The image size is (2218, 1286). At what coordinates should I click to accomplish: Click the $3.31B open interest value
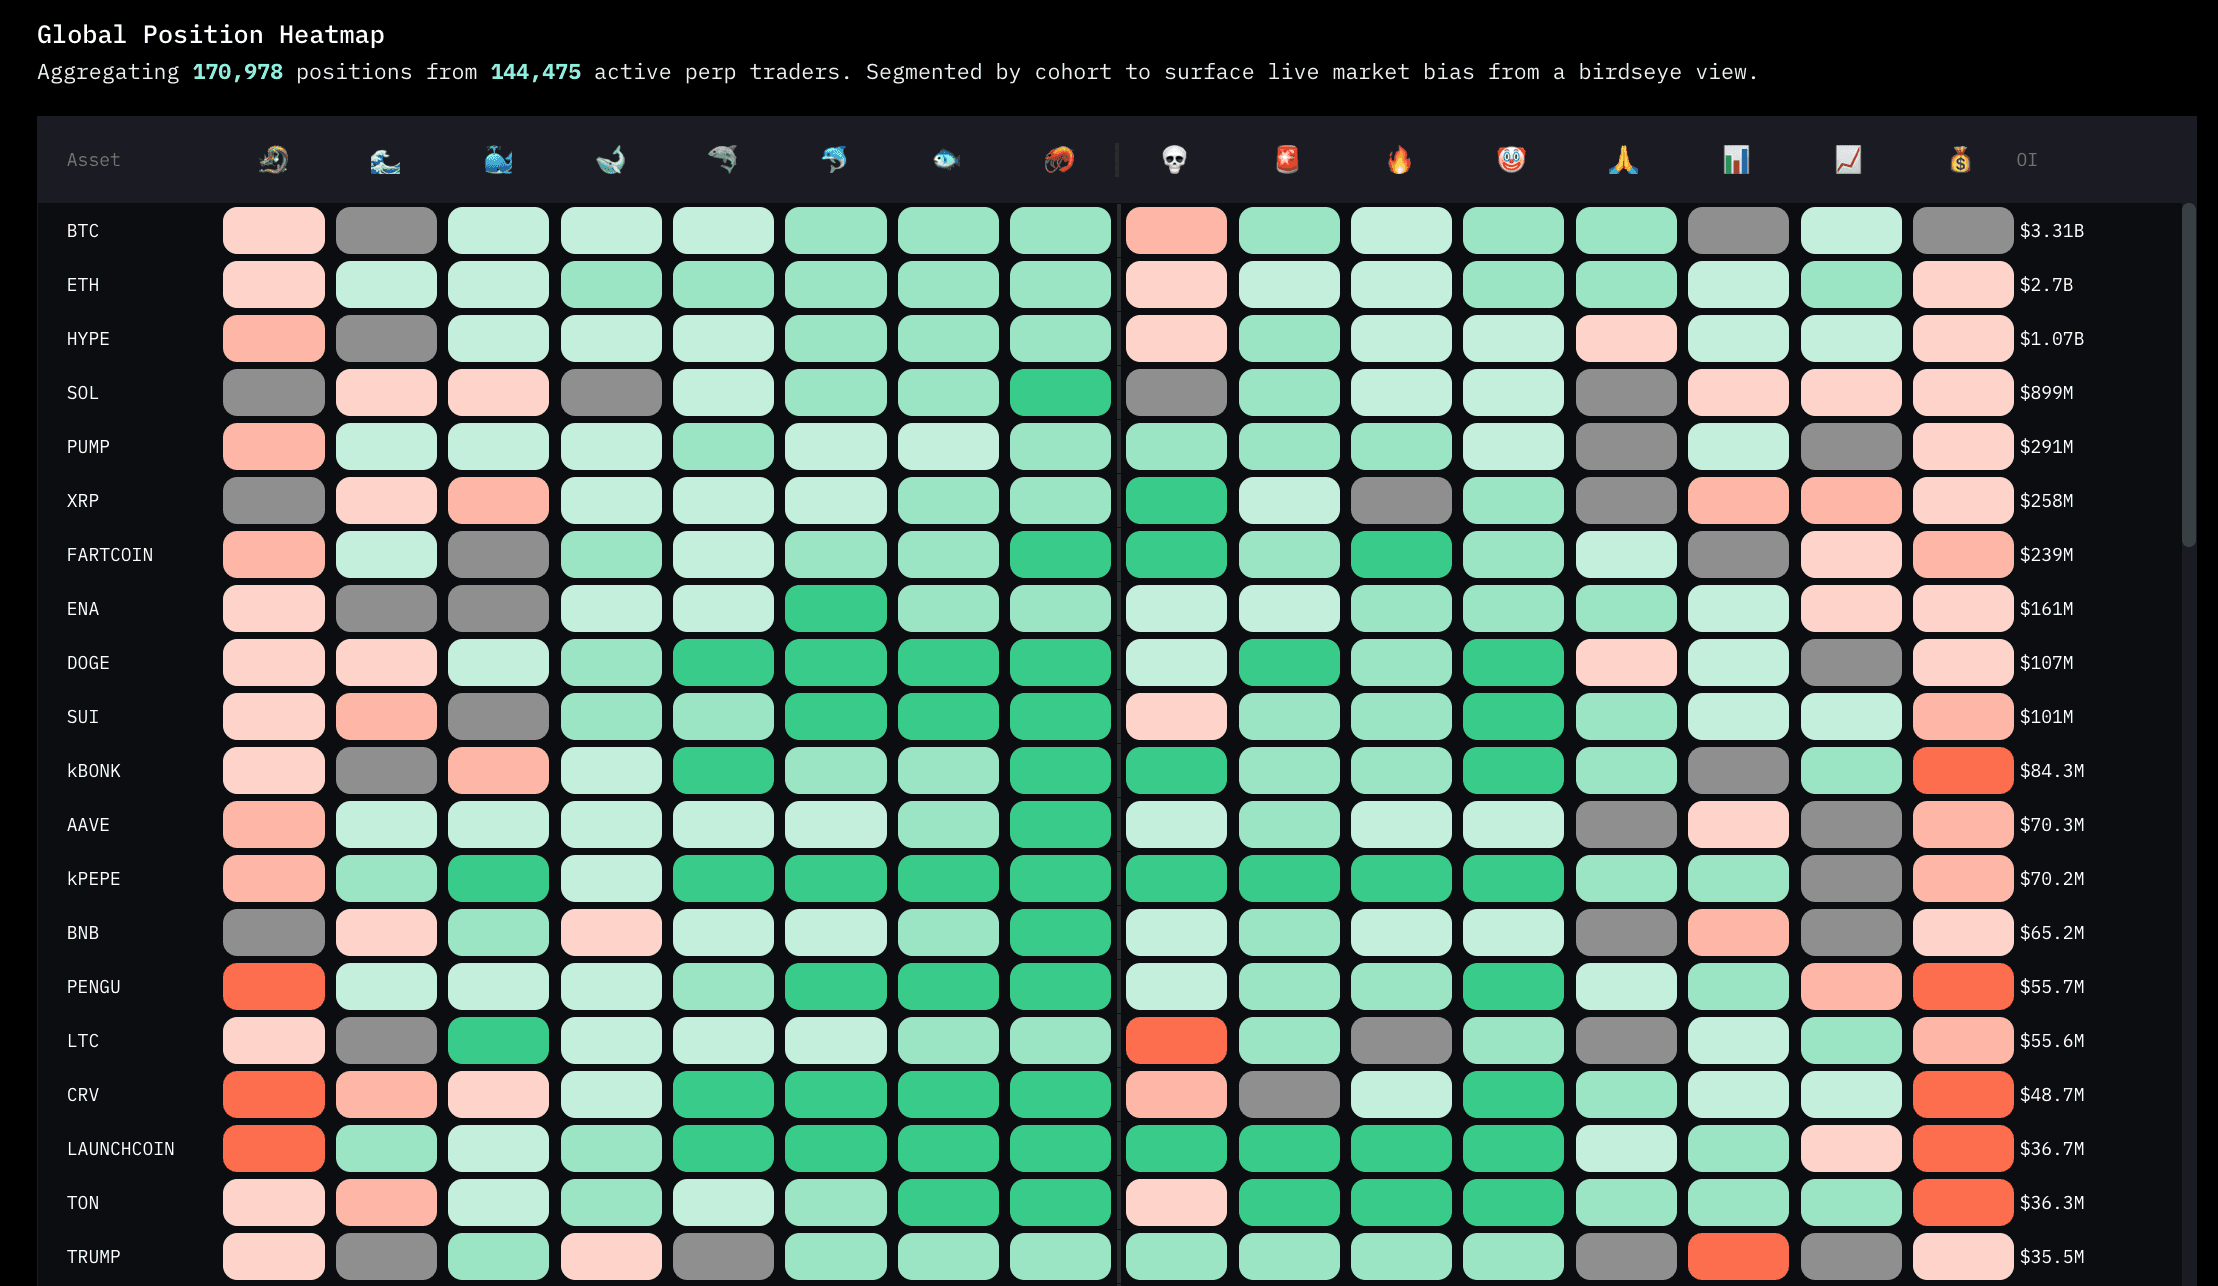pos(2052,231)
